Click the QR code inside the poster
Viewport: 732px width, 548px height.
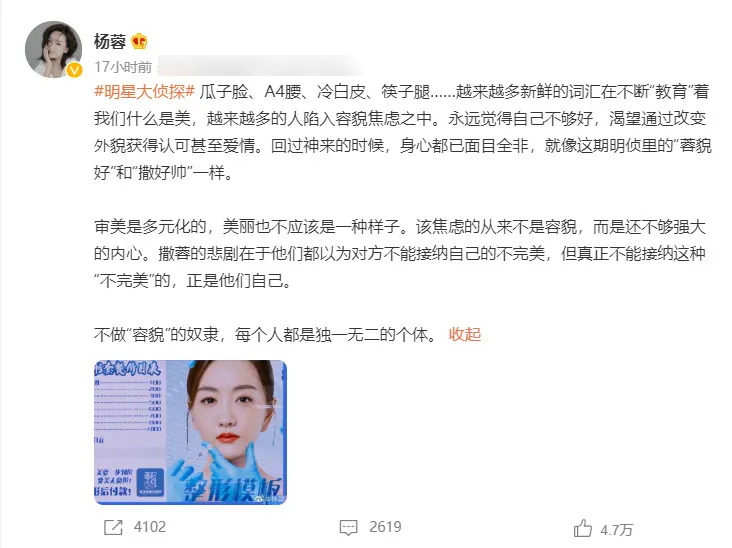point(150,482)
